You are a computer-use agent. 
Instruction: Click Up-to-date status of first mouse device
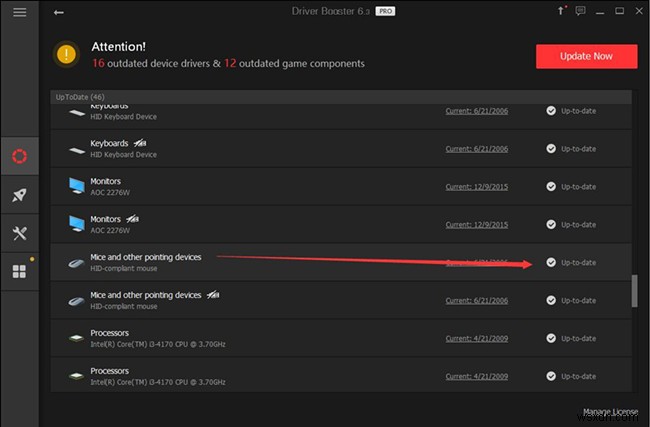572,262
